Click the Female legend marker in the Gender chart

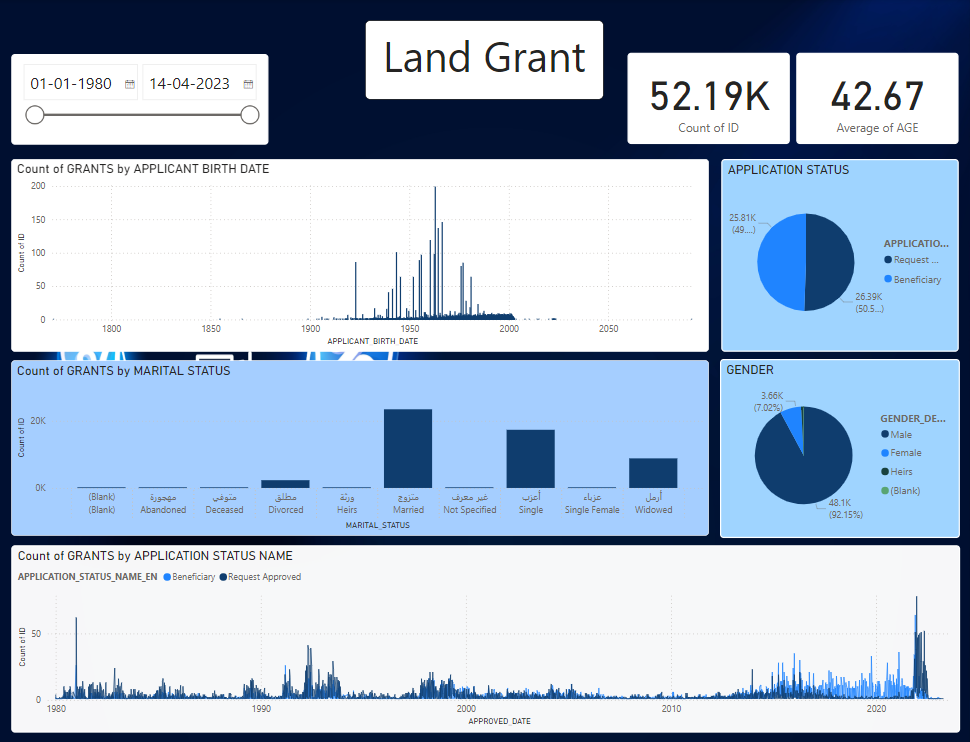tap(885, 453)
